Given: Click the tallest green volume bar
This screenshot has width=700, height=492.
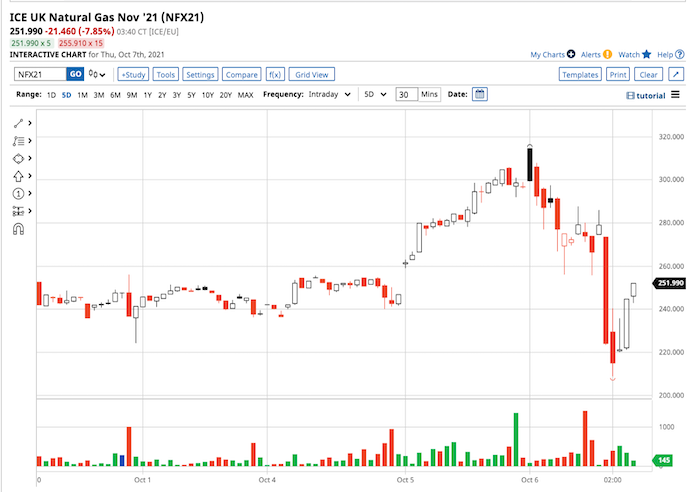Looking at the screenshot, I should 516,439.
